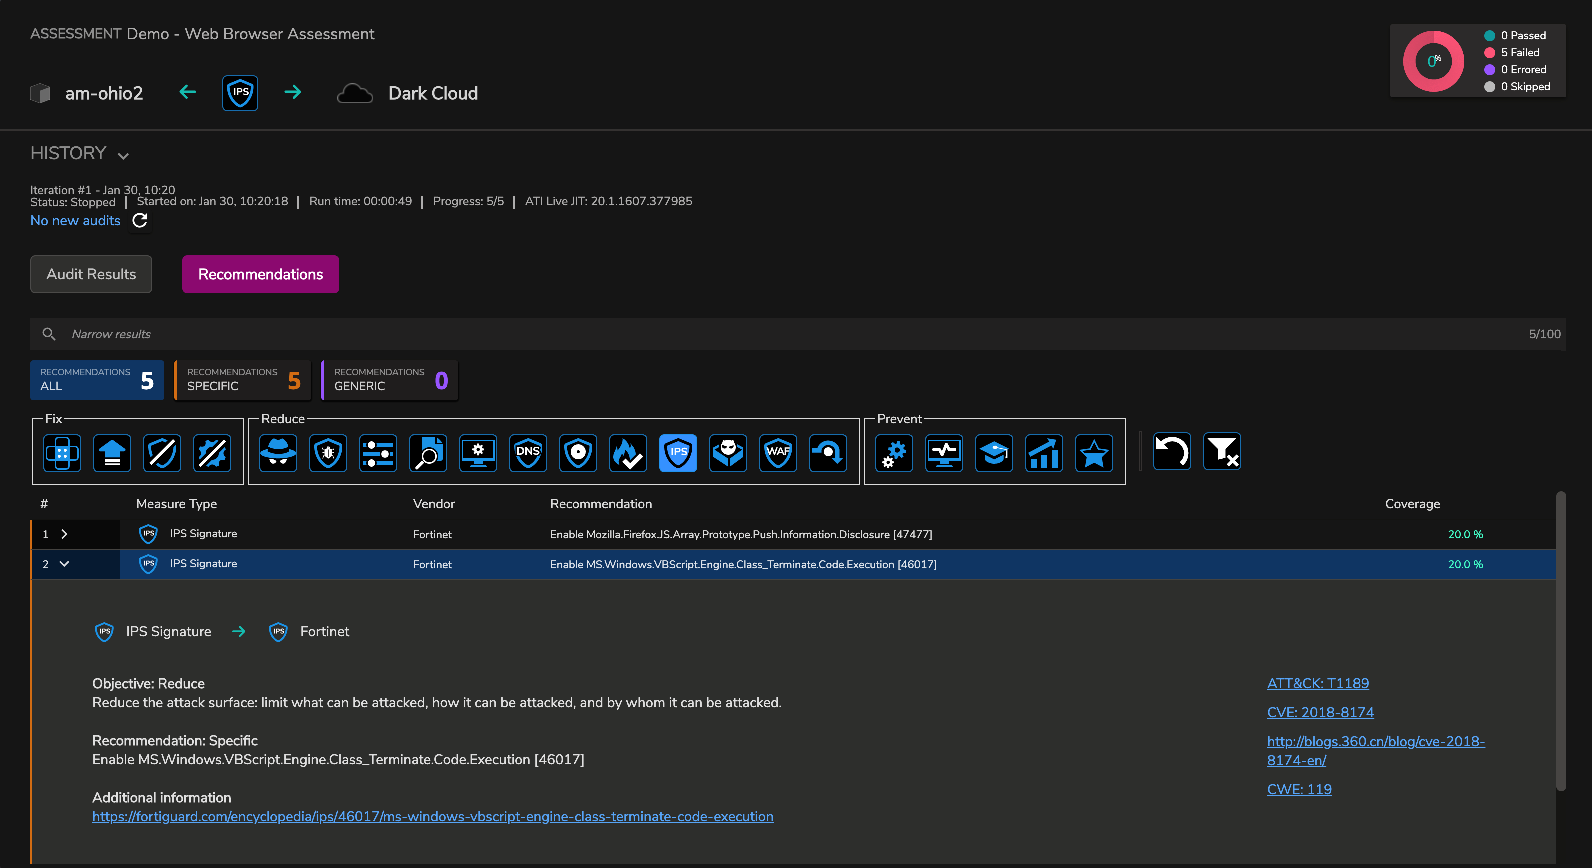The image size is (1592, 868).
Task: Select the Recommendations tab
Action: pos(260,274)
